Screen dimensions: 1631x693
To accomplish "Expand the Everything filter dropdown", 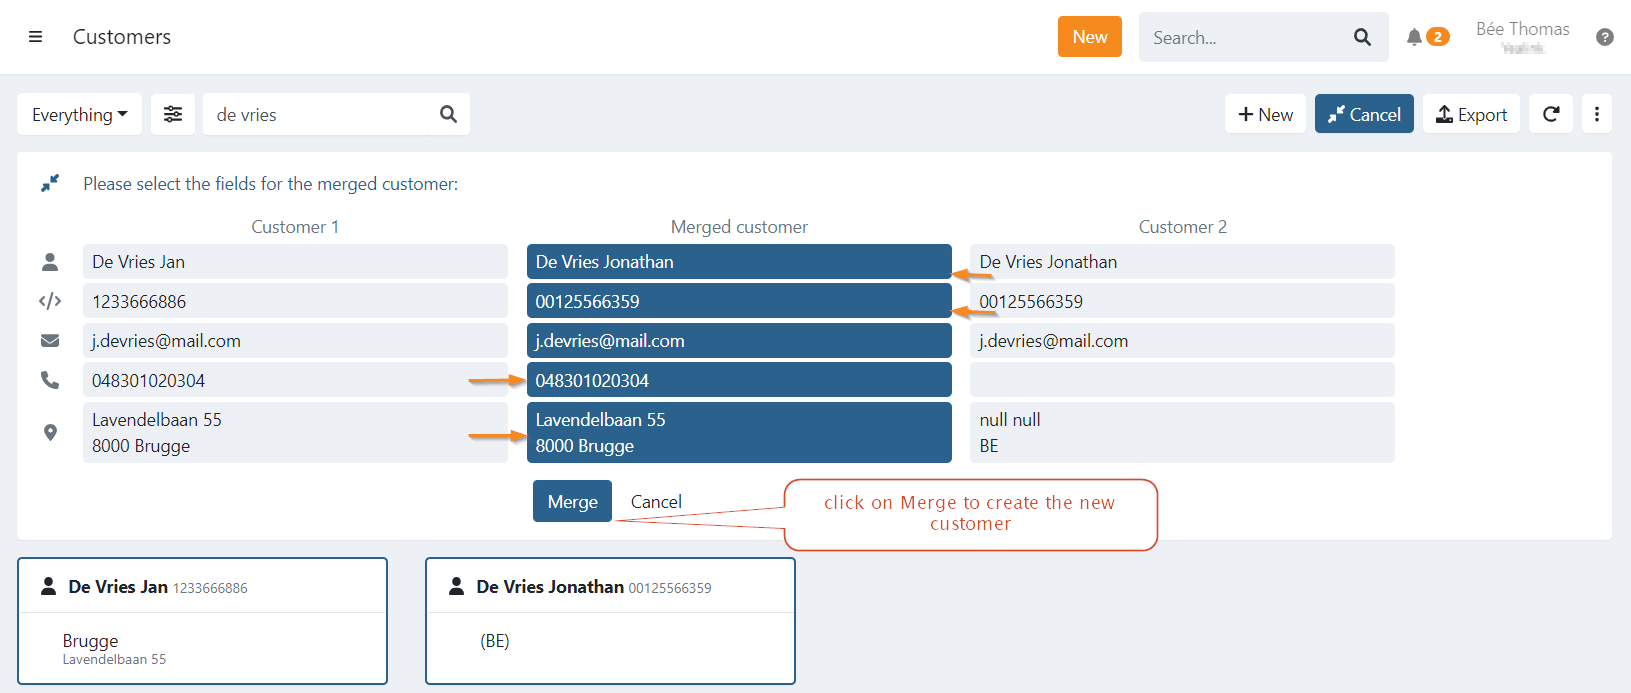I will [x=79, y=114].
